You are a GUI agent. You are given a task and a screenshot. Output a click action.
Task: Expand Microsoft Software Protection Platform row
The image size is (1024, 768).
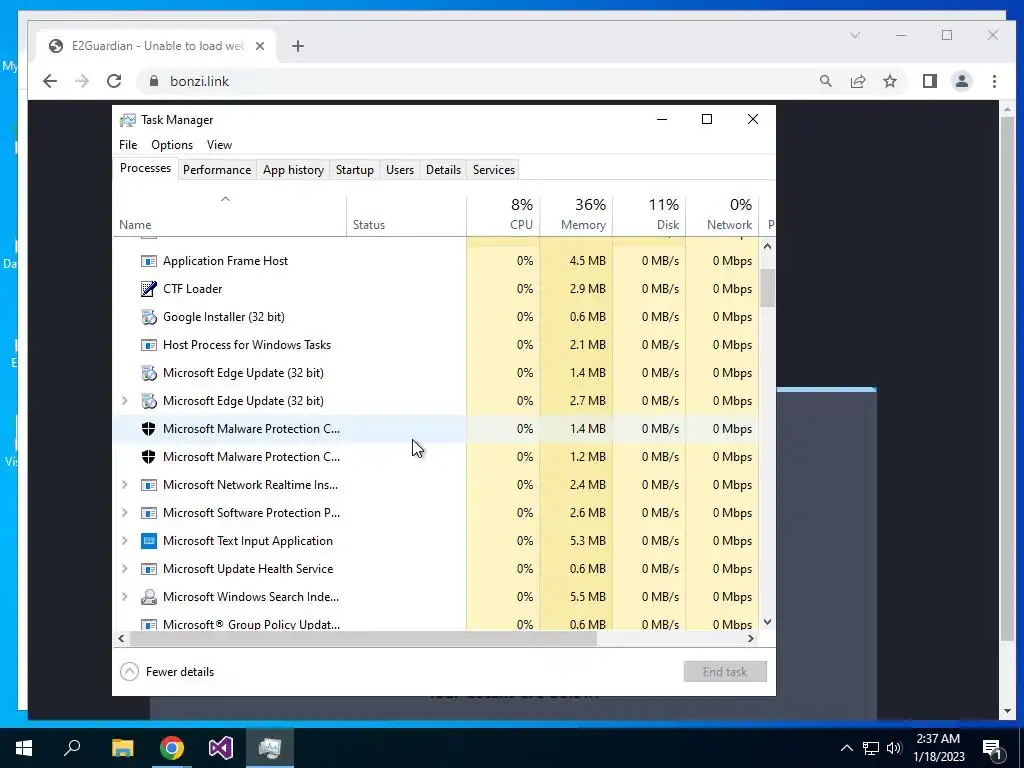tap(125, 513)
